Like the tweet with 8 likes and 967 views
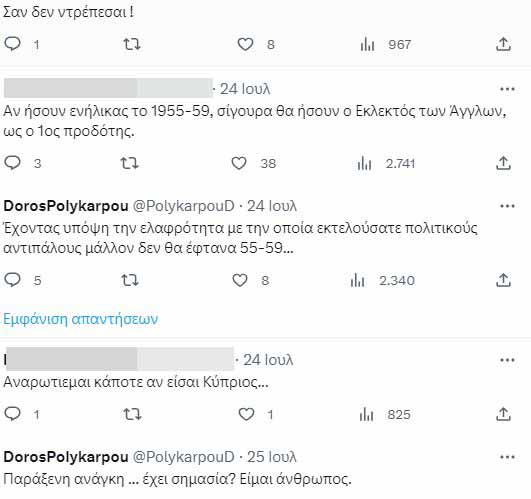The height and width of the screenshot is (499, 531). click(245, 44)
